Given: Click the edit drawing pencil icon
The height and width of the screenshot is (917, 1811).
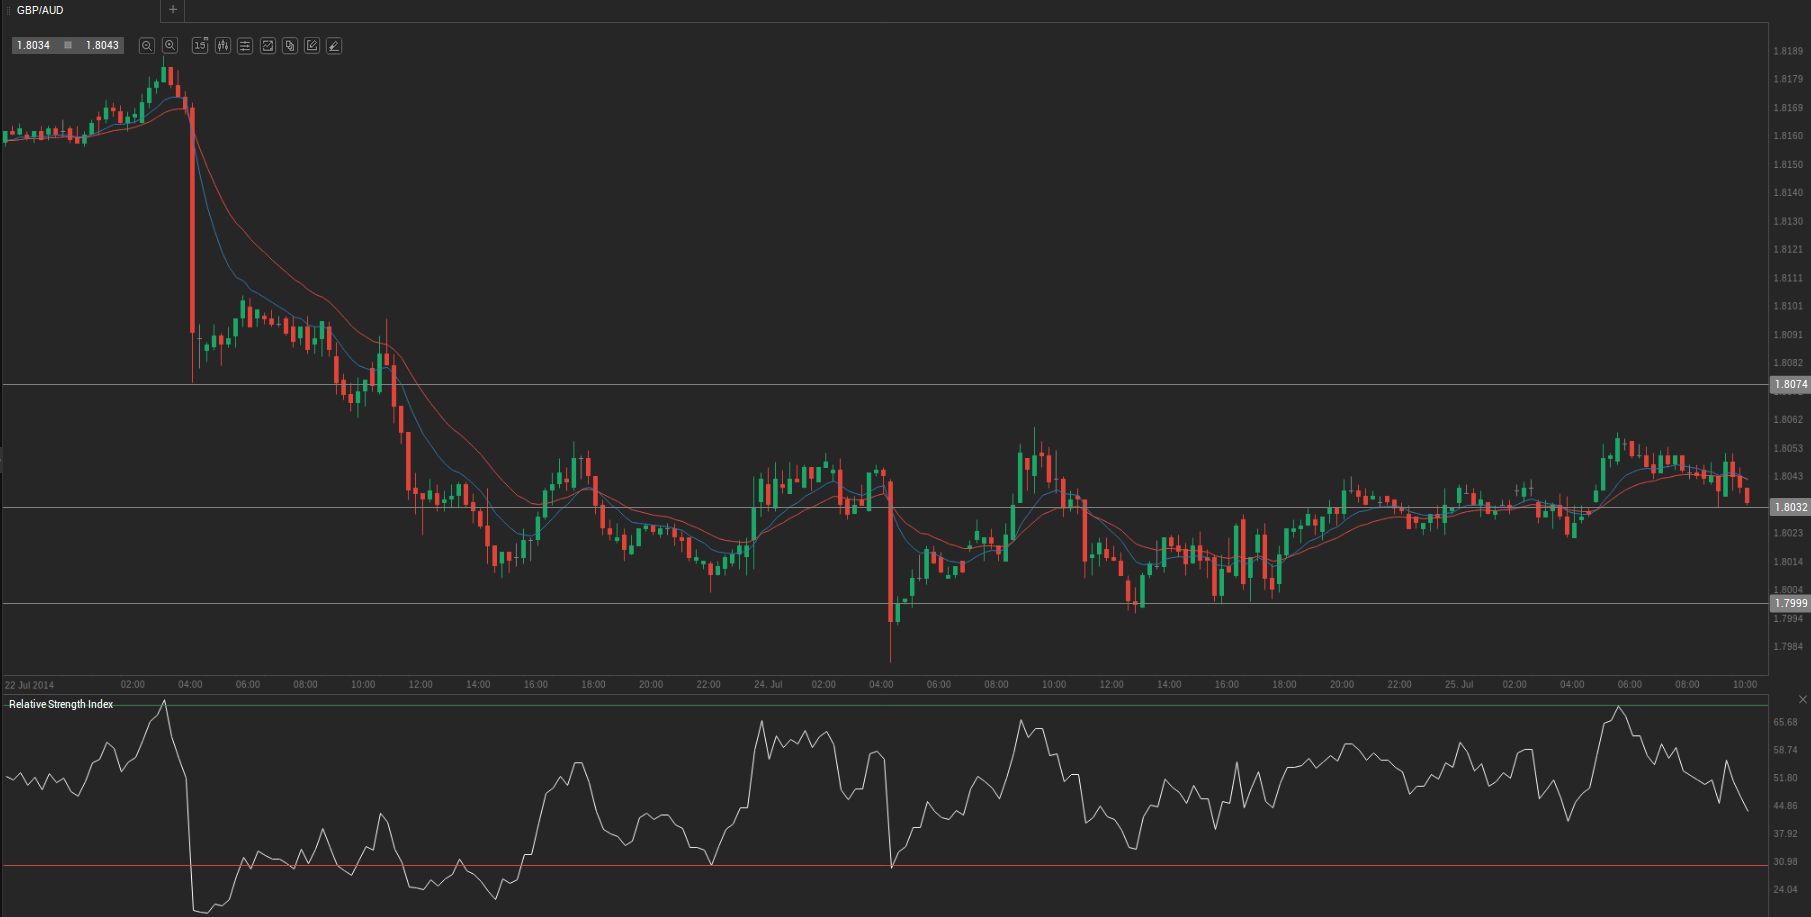Looking at the screenshot, I should click(x=312, y=46).
